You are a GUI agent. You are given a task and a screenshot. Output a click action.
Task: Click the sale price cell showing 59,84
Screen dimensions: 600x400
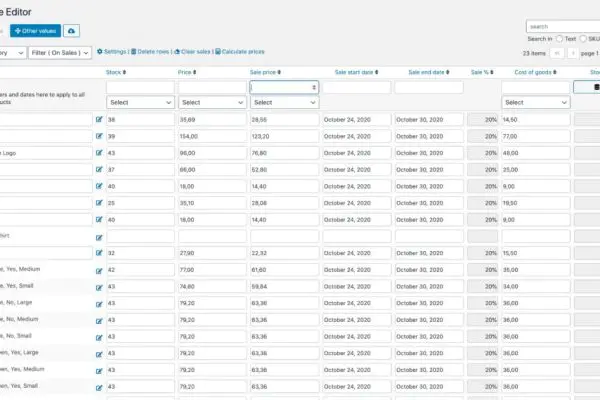(284, 286)
